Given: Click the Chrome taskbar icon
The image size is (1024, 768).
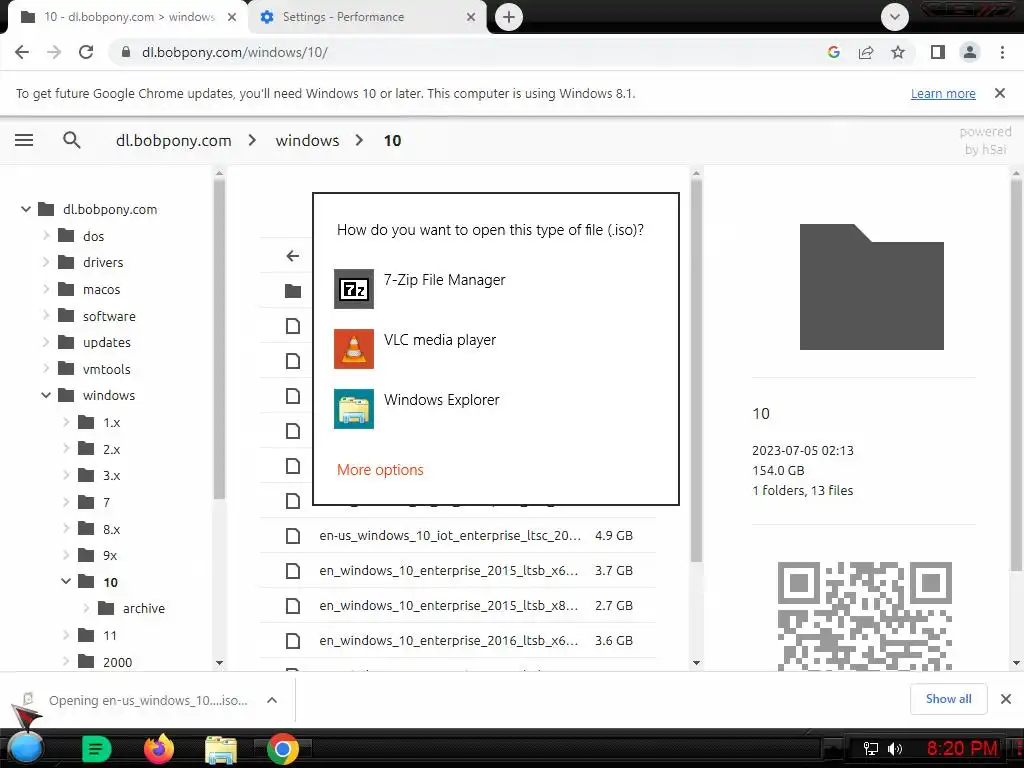Looking at the screenshot, I should click(x=282, y=749).
